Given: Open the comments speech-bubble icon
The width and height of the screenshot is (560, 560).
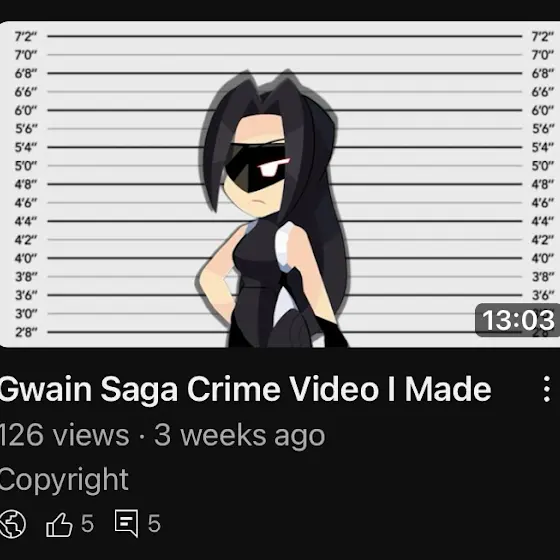Looking at the screenshot, I should [x=126, y=523].
